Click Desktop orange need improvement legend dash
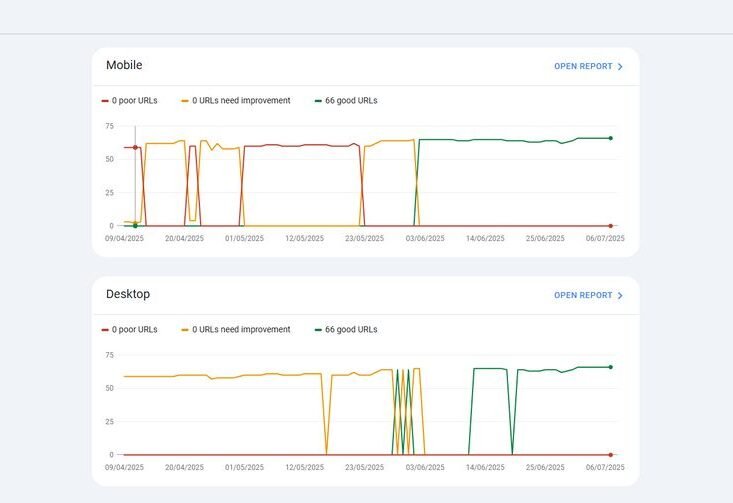 (x=185, y=330)
